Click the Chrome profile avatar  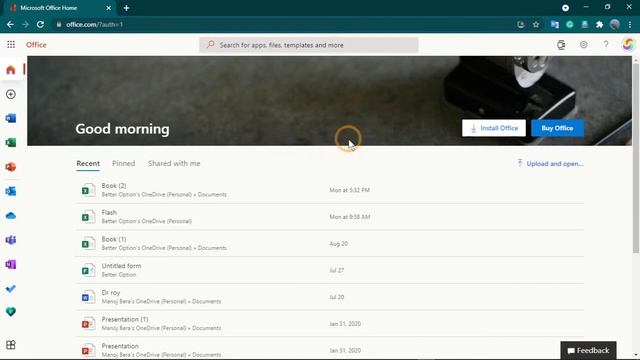click(615, 24)
